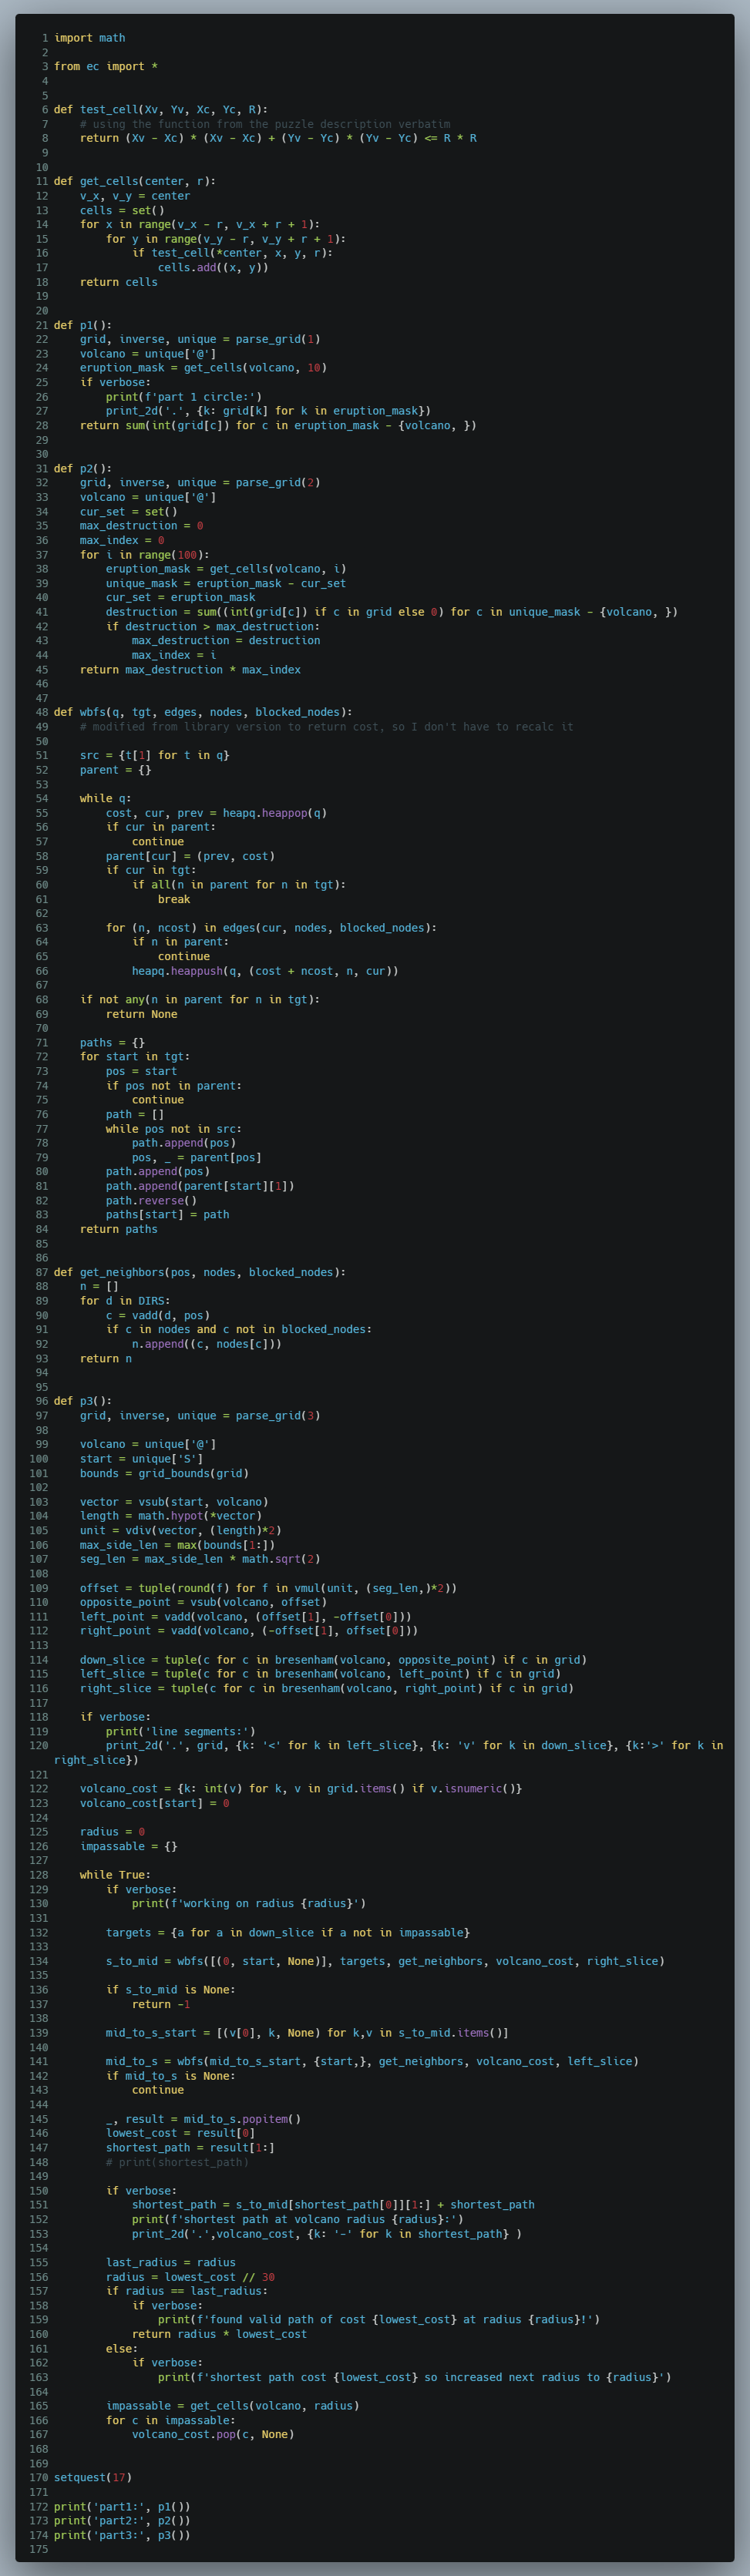Click 'return radius * lowest_cost' statement
Viewport: 750px width, 2576px height.
coord(219,2334)
